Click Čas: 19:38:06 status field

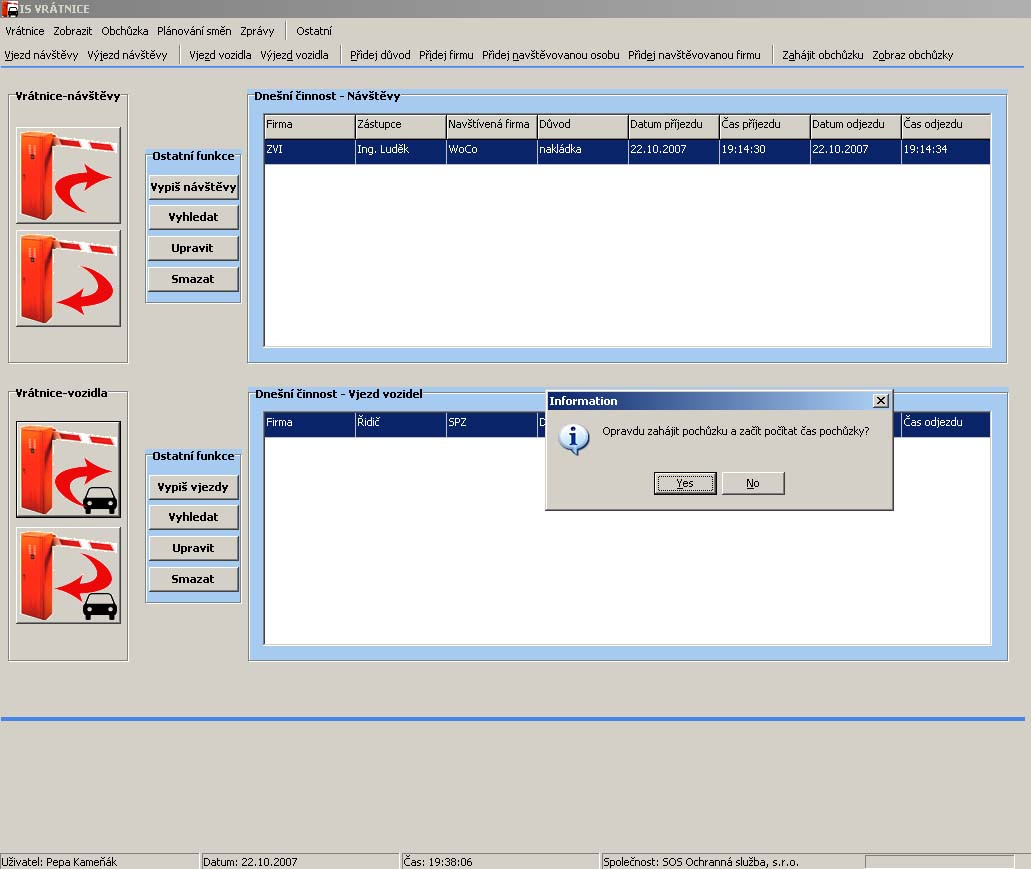point(501,862)
